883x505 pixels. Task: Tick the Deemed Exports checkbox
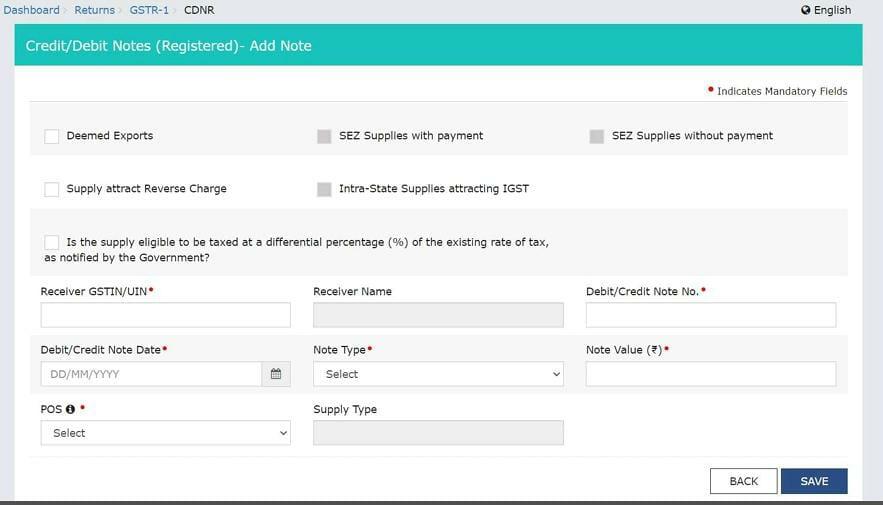[51, 136]
